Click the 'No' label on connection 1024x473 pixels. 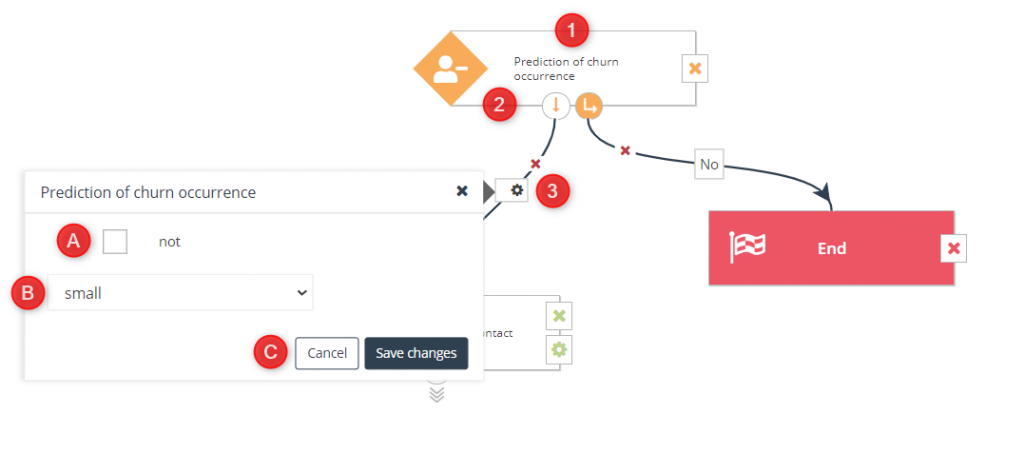[x=709, y=165]
